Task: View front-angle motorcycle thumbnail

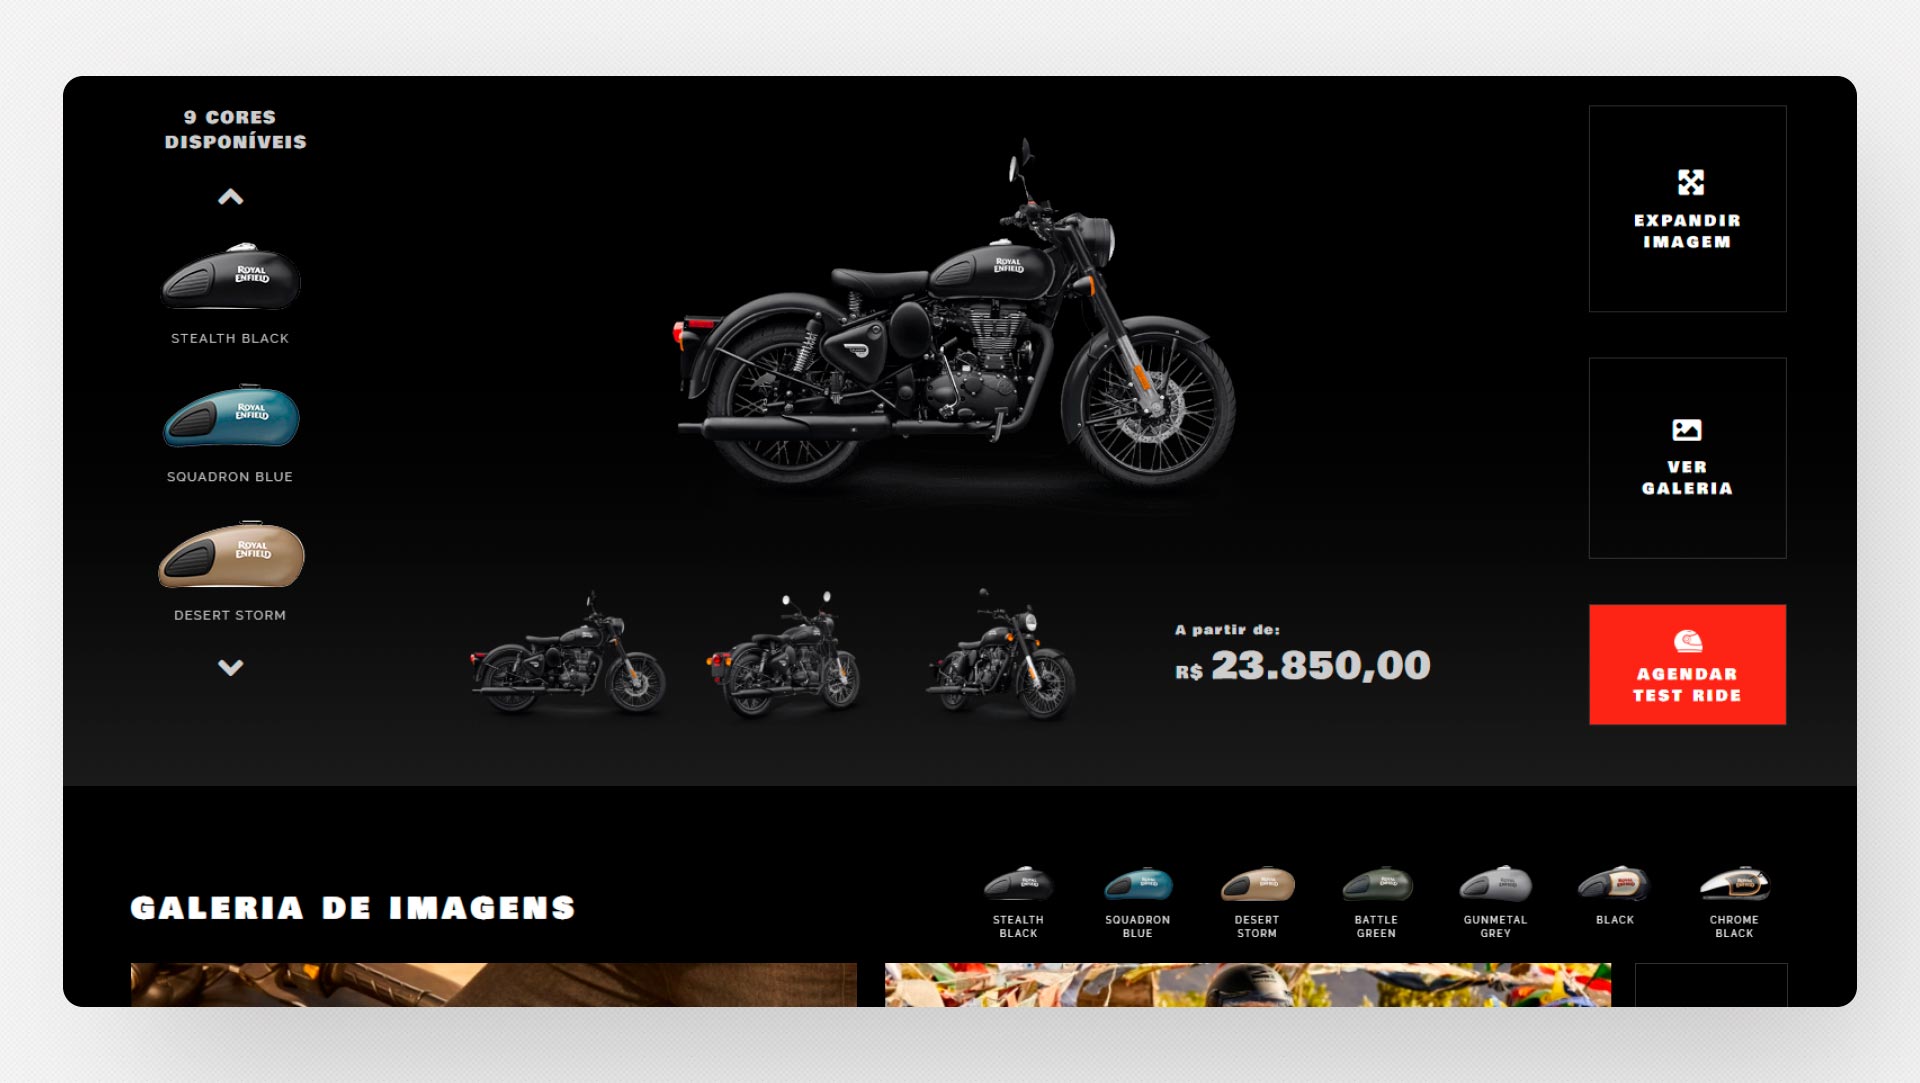Action: pos(1002,655)
